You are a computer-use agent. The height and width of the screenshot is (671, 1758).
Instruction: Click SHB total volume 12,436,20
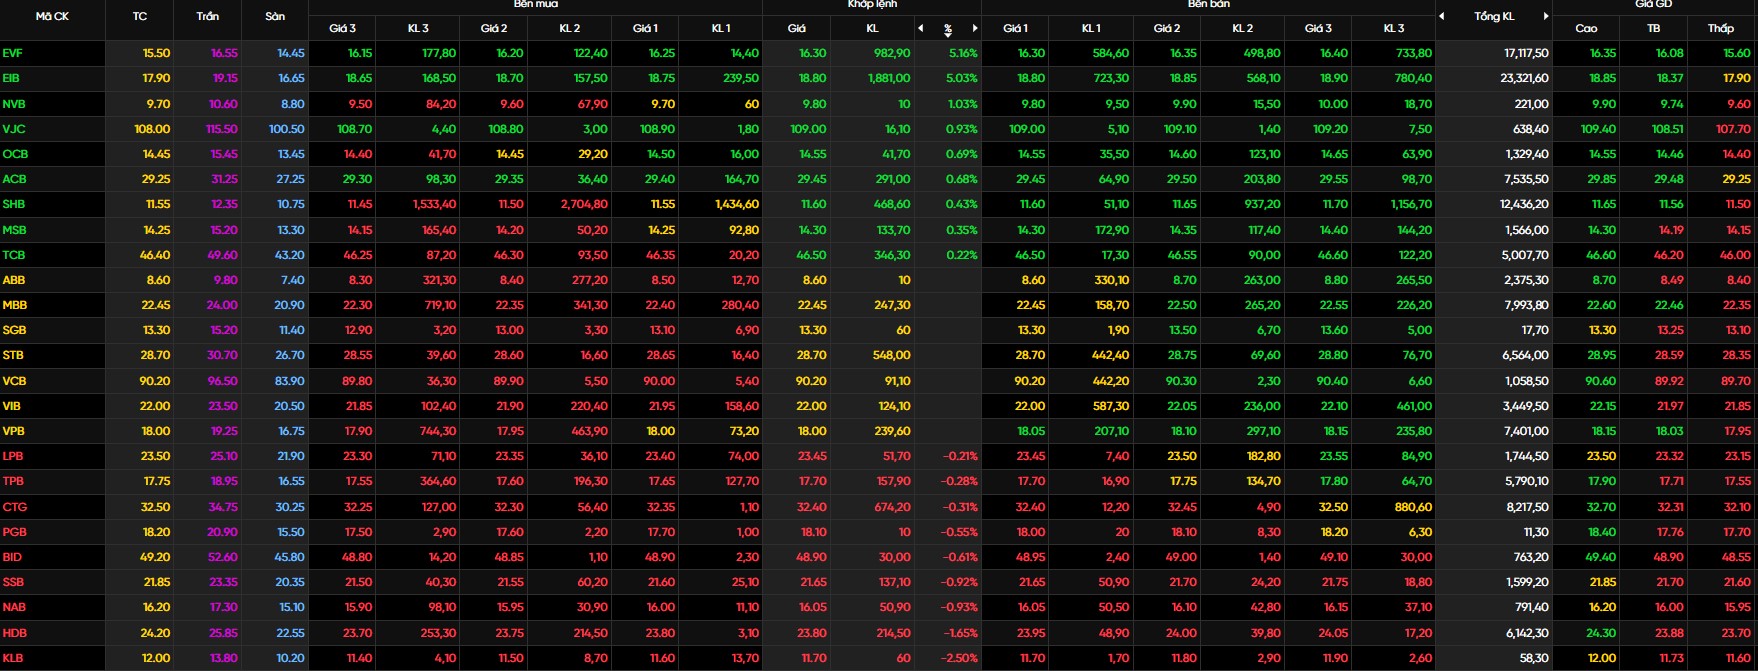[1524, 204]
